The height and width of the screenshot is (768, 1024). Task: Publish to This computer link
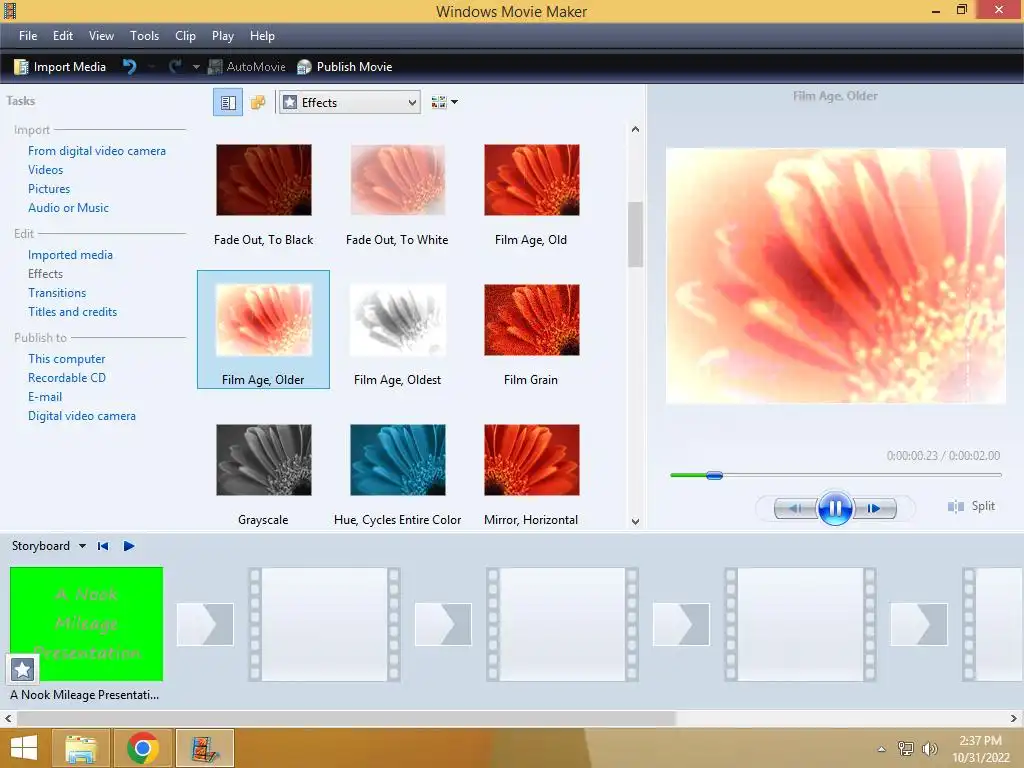(67, 359)
